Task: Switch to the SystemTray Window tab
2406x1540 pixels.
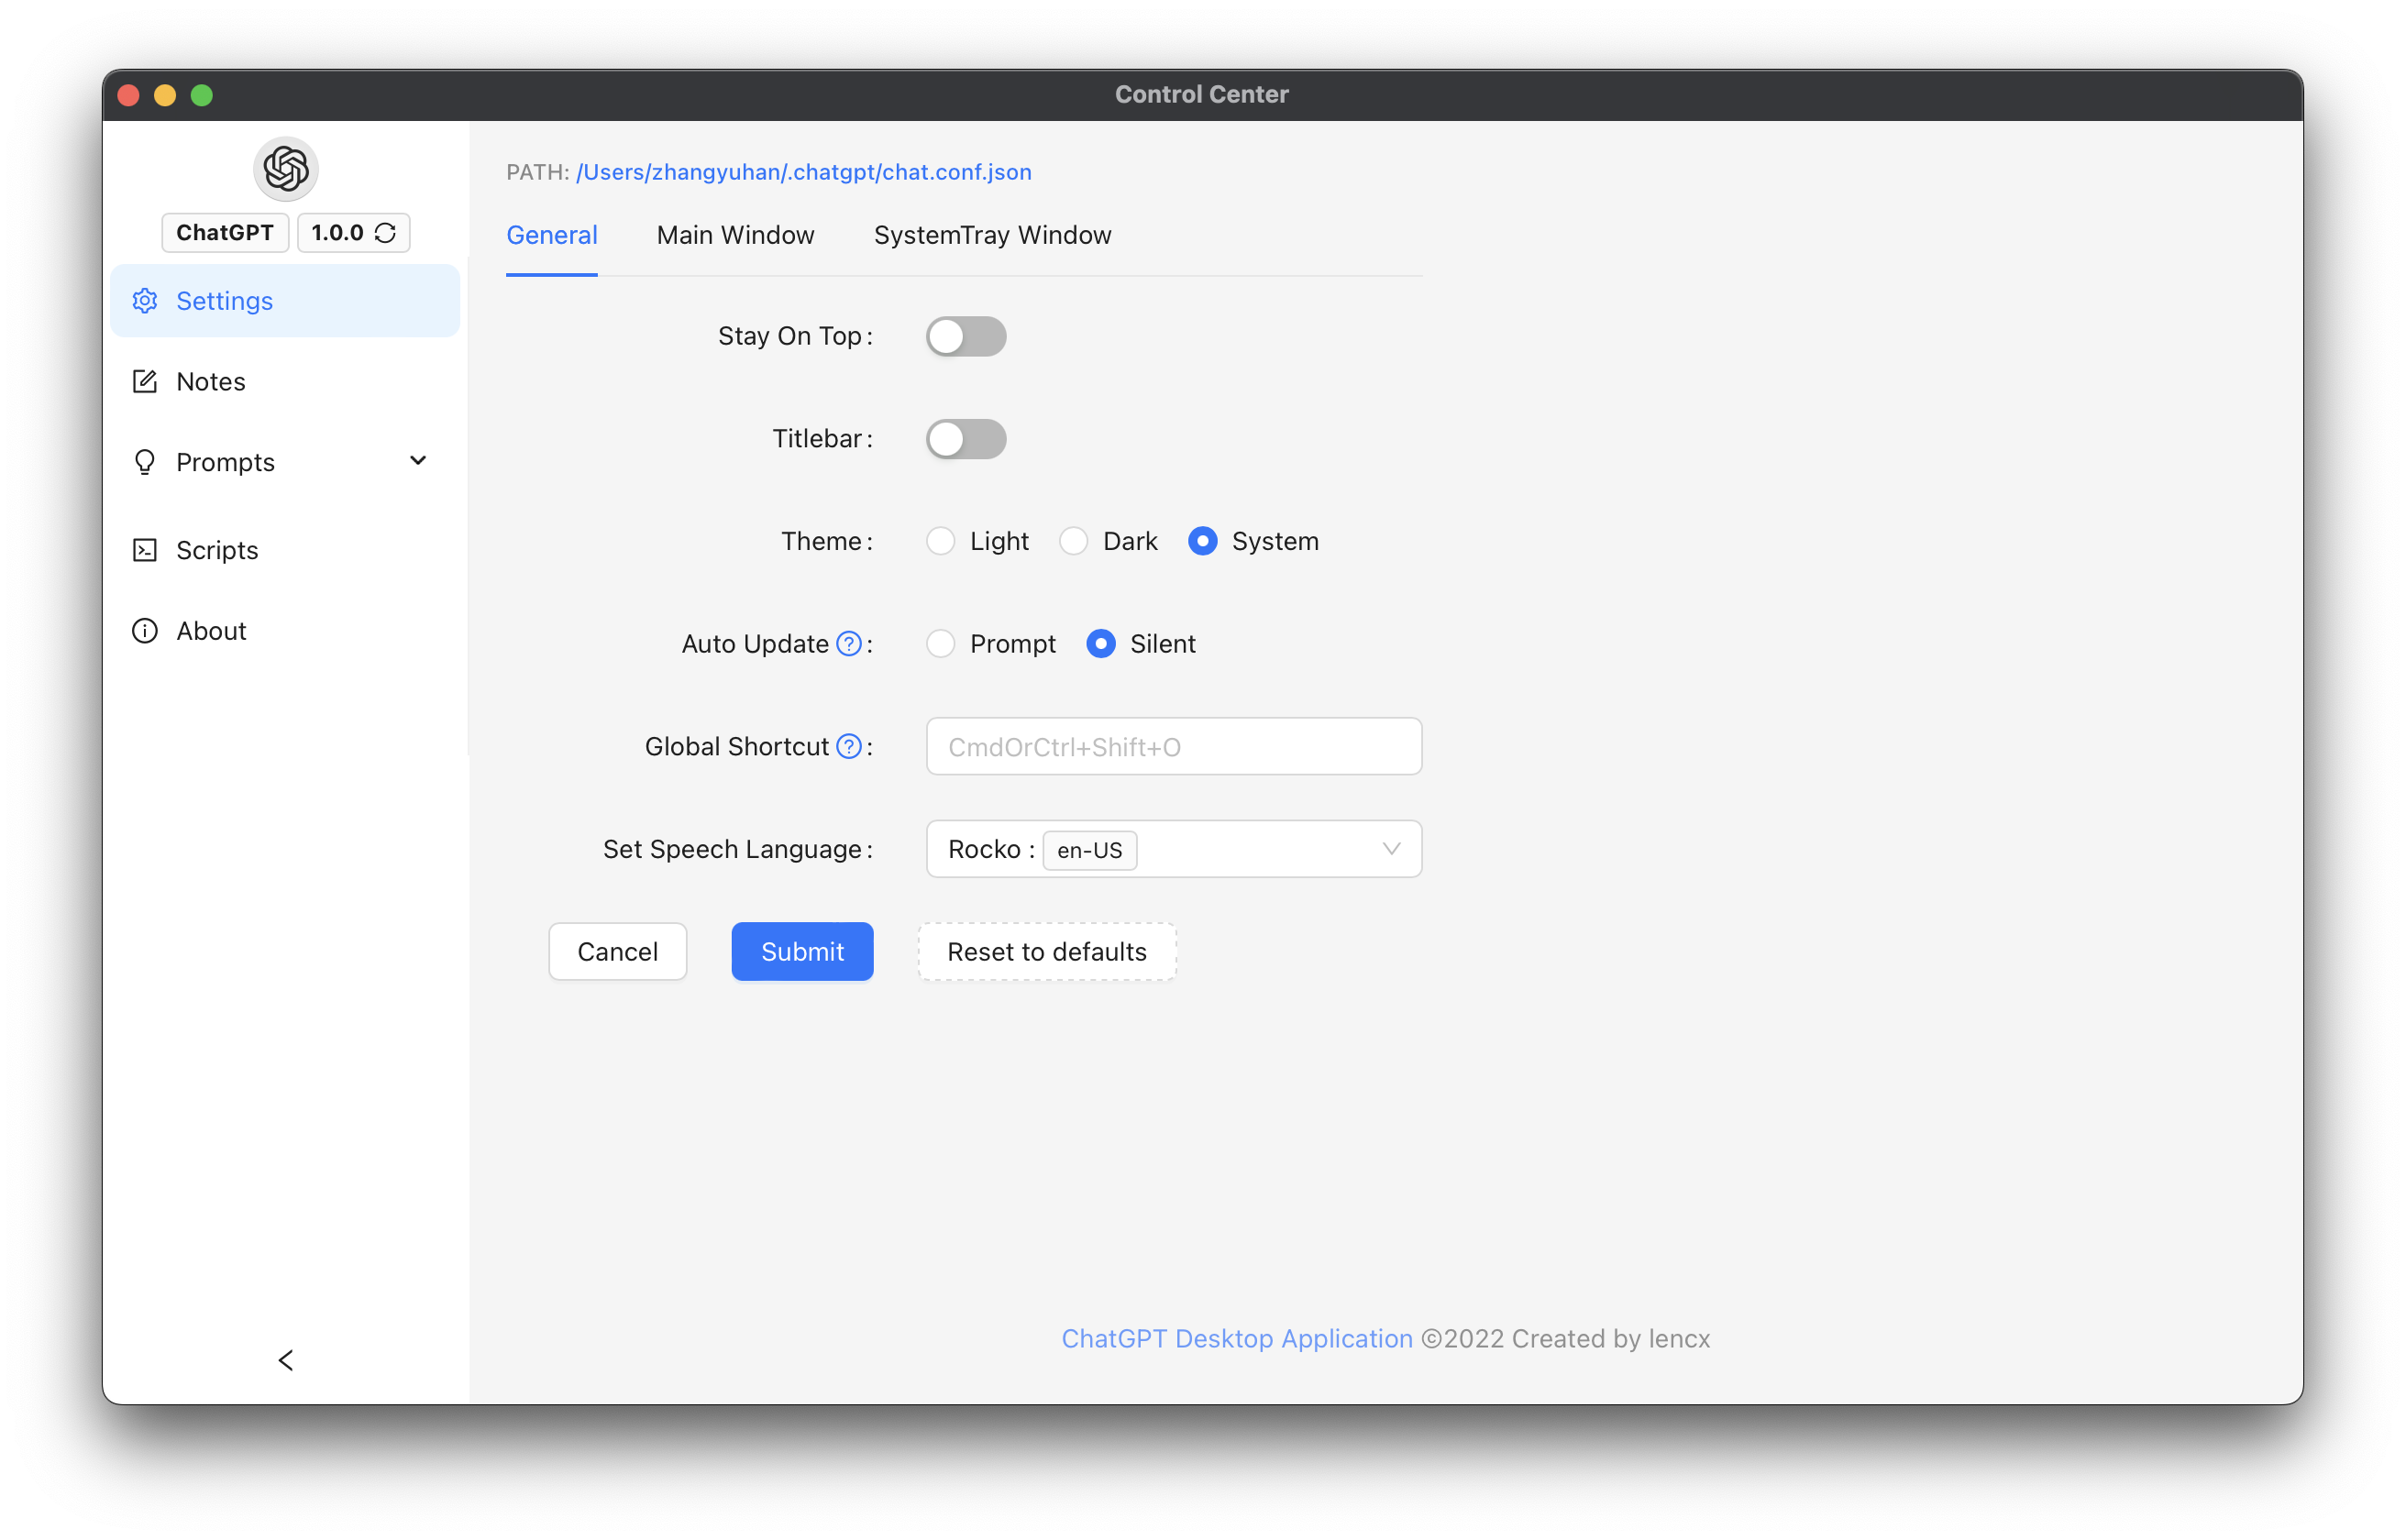Action: click(992, 235)
